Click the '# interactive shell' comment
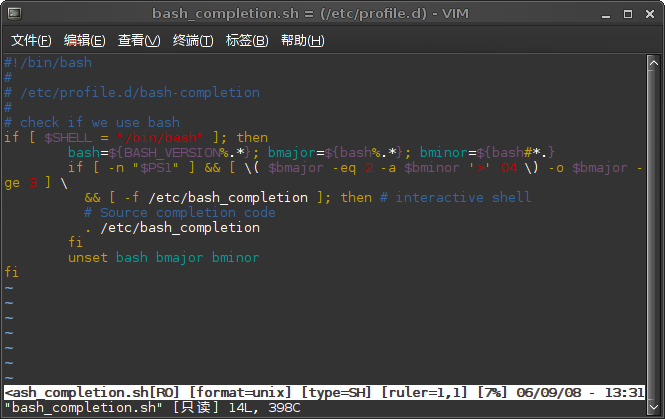665x419 pixels. pos(455,198)
